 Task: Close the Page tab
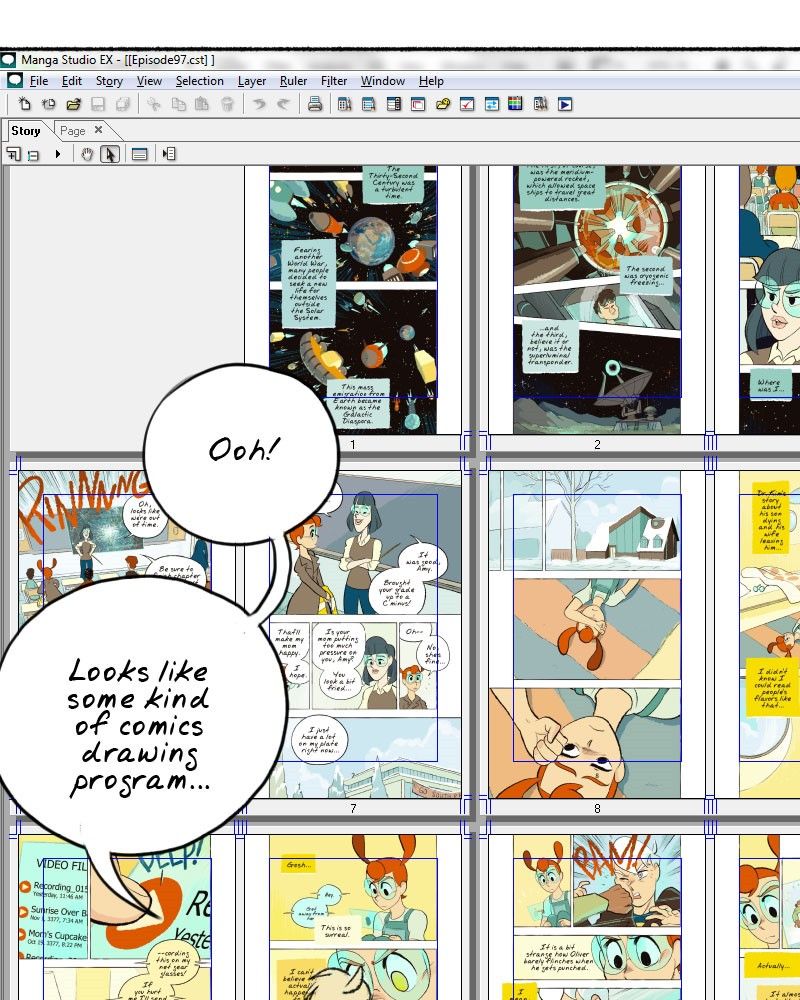pyautogui.click(x=98, y=130)
